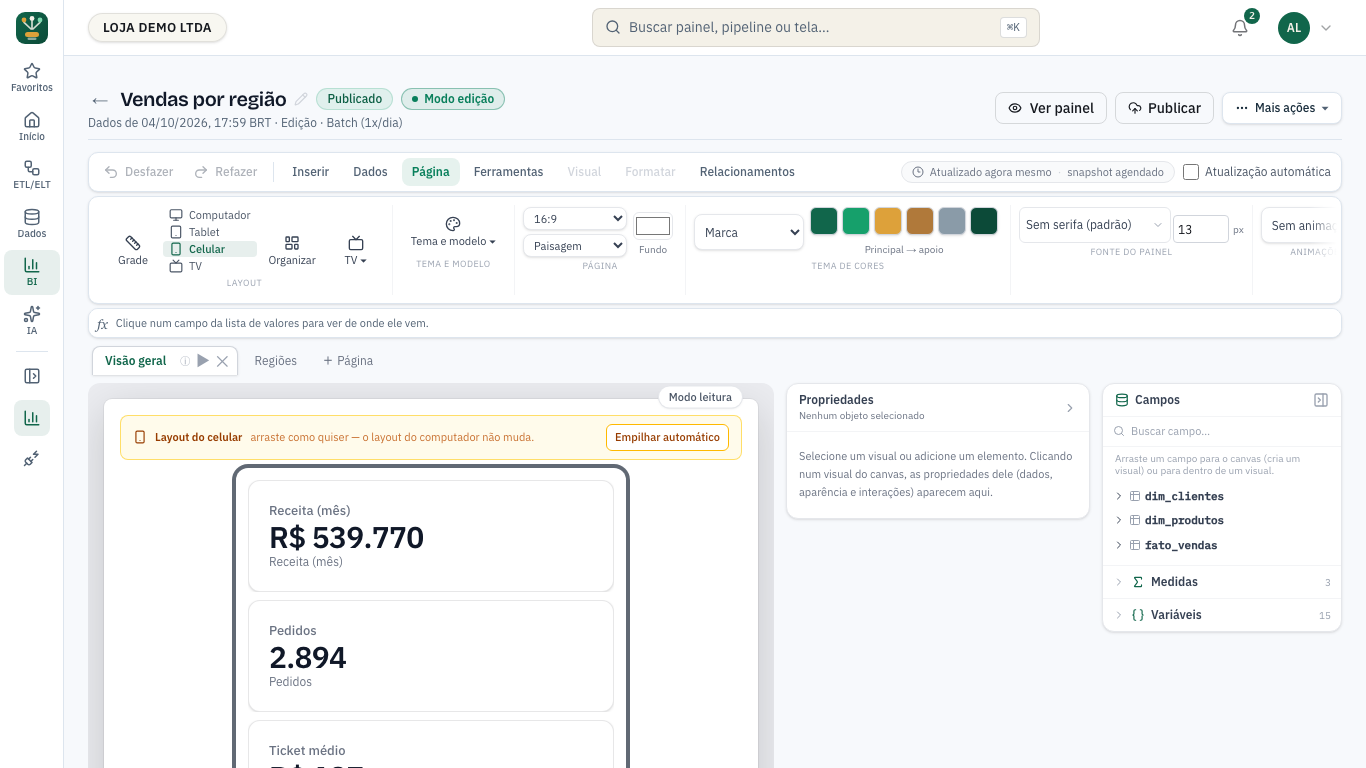Click the Fundo background color box

click(653, 226)
